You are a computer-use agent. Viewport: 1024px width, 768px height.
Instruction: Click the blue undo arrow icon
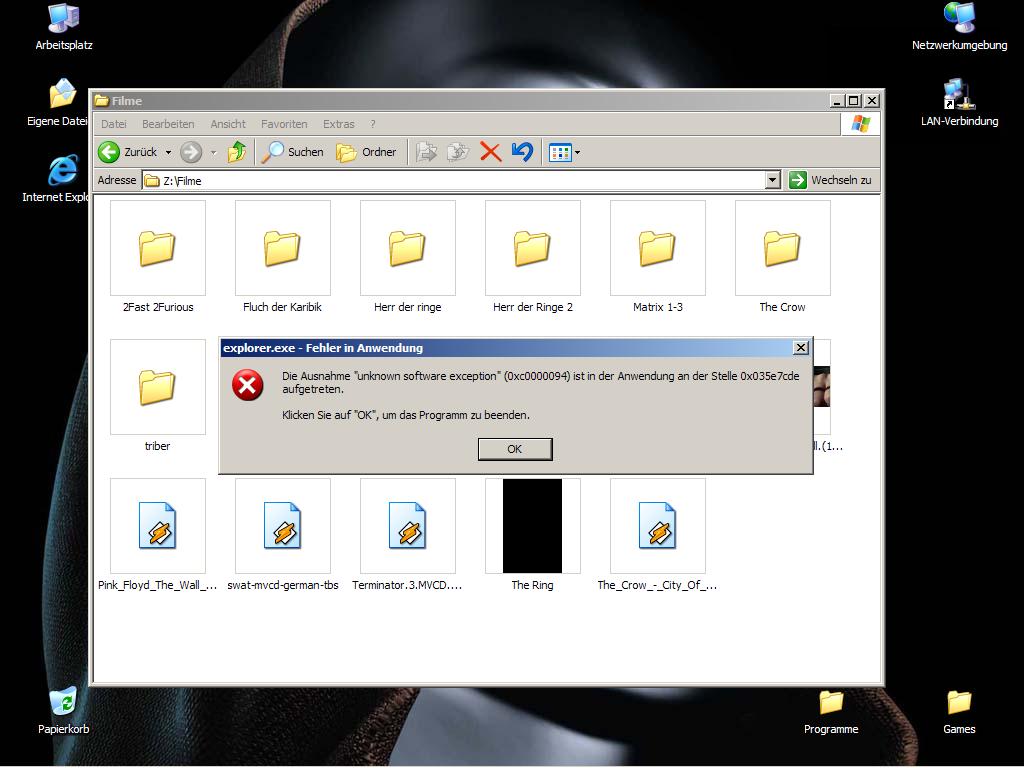click(x=522, y=152)
